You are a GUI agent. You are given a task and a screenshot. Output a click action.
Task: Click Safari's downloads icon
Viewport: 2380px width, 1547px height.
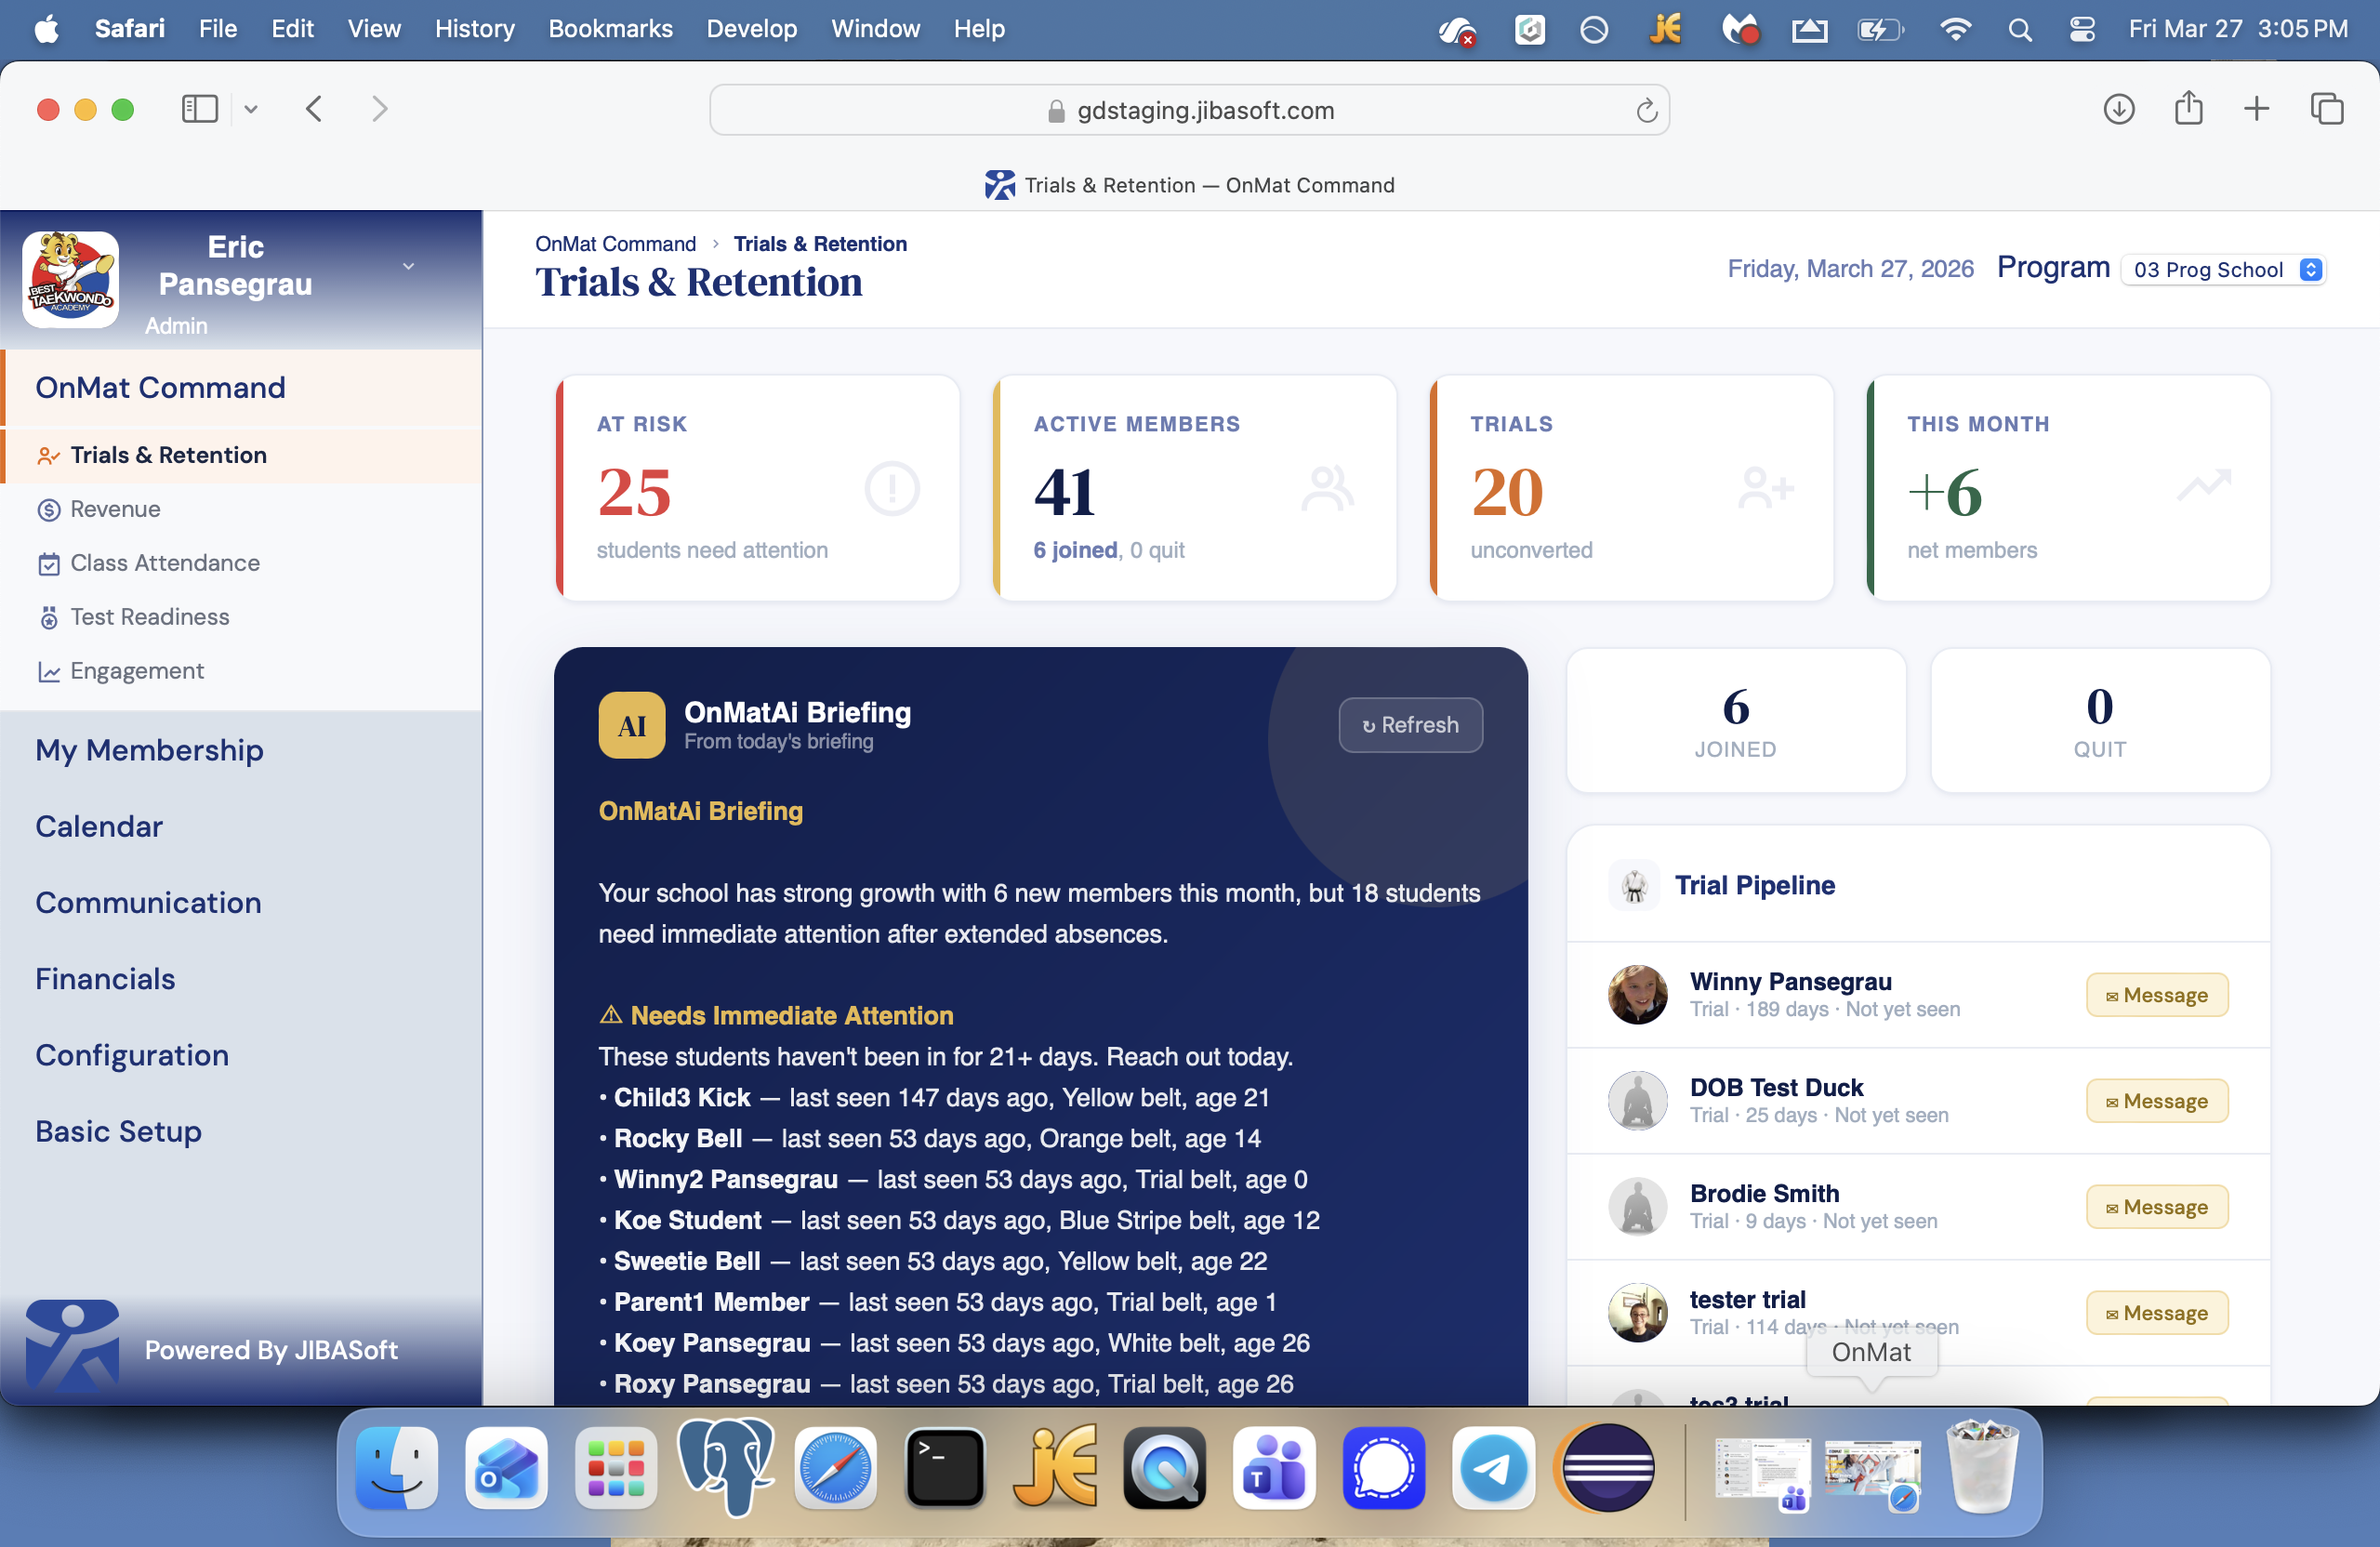click(x=2118, y=109)
